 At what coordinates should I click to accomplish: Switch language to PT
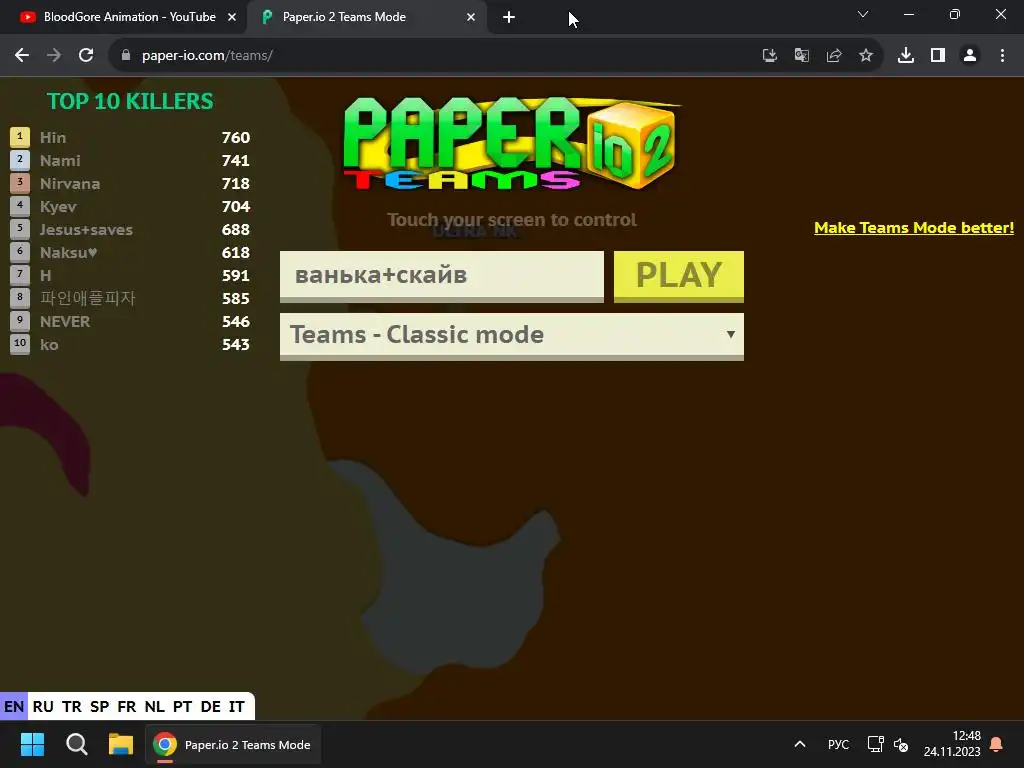point(182,707)
